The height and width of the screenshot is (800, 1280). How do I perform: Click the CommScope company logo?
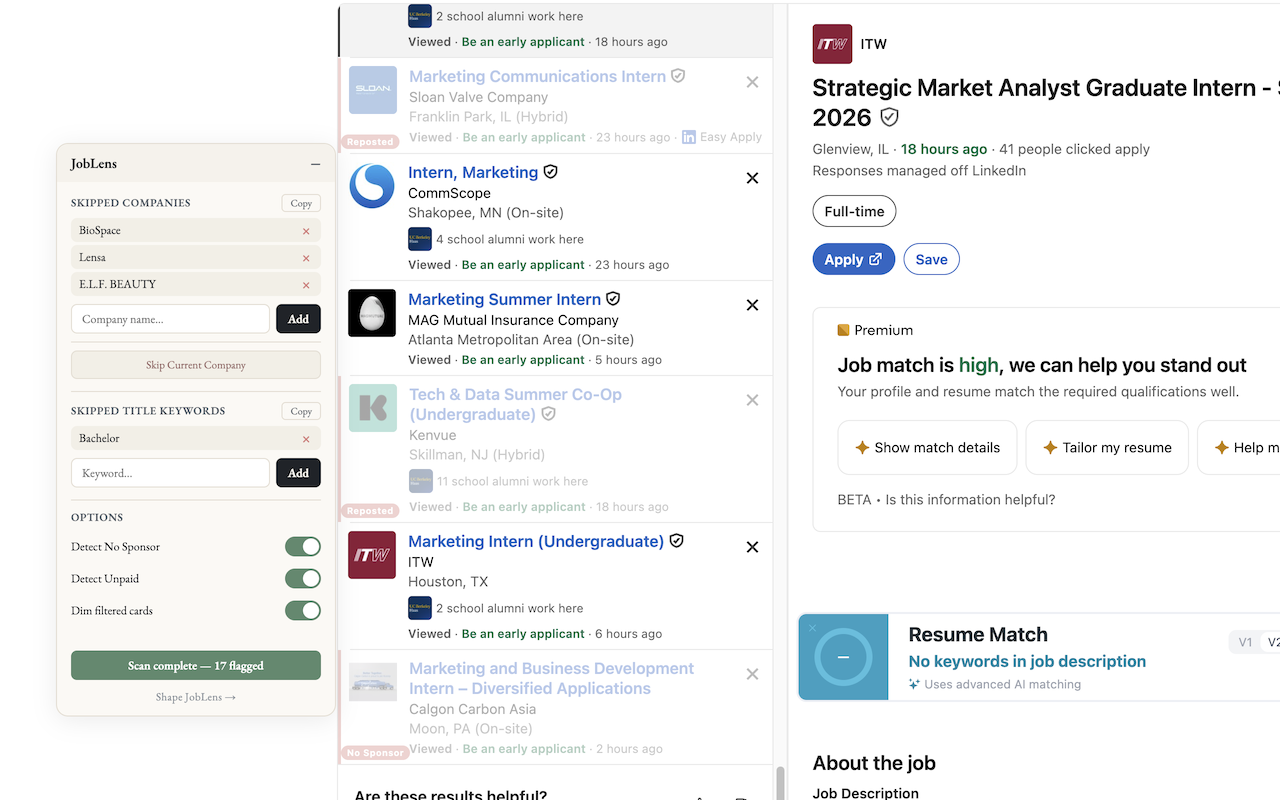coord(372,186)
